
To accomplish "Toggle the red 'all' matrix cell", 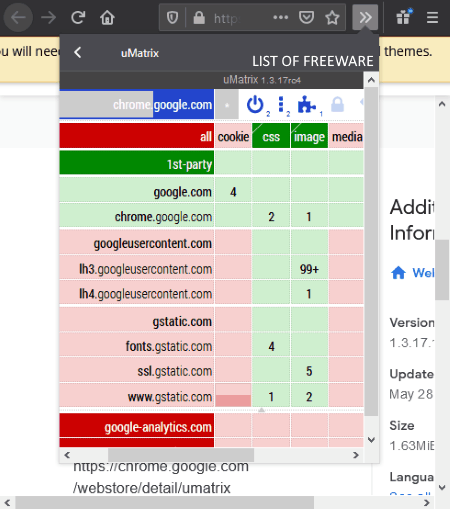I will pos(137,136).
